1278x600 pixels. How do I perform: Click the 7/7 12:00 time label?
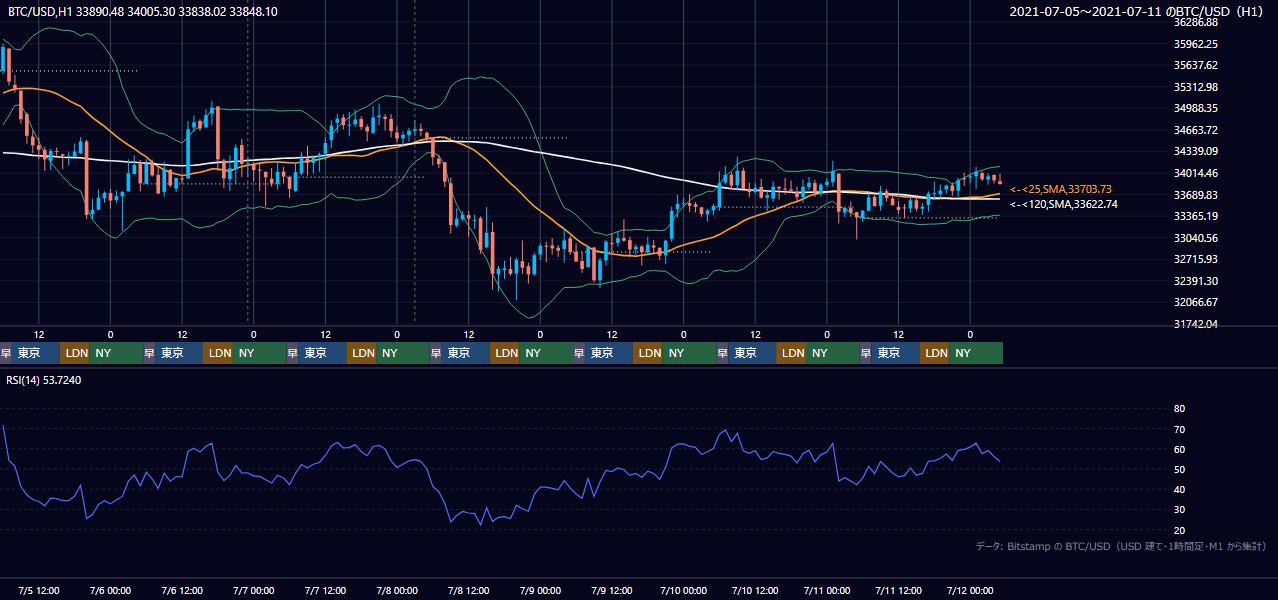(326, 590)
